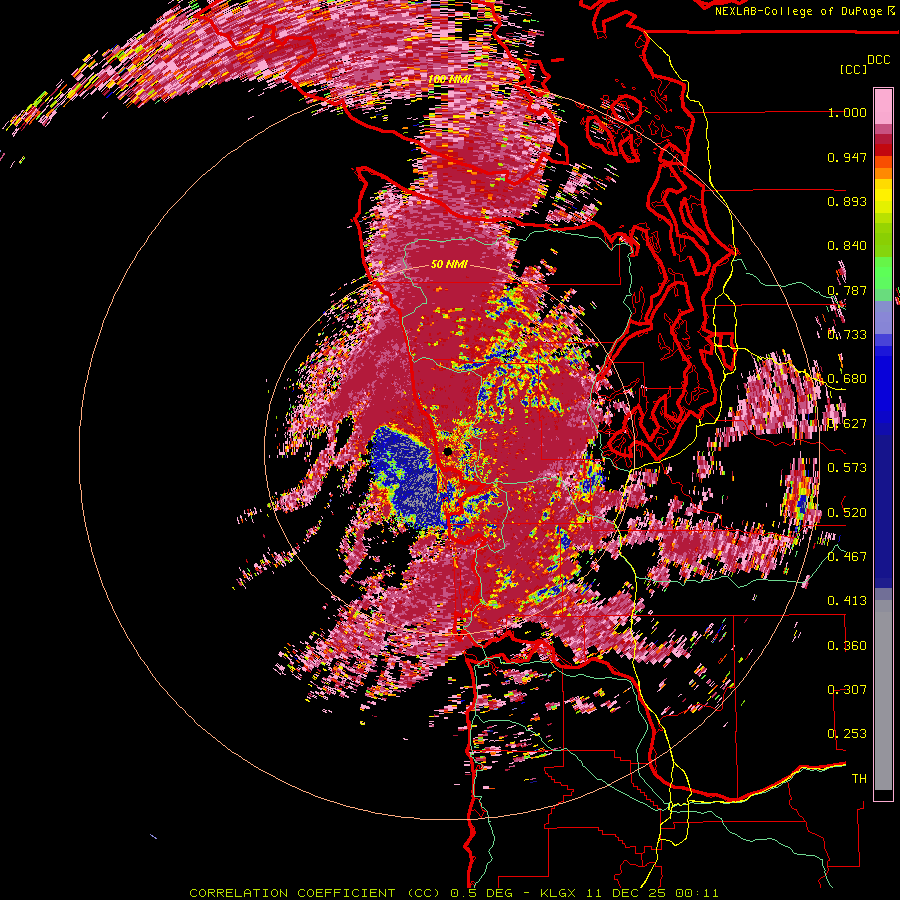Click the Correlation Coefficient caption at bottom
The image size is (900, 900).
(453, 893)
